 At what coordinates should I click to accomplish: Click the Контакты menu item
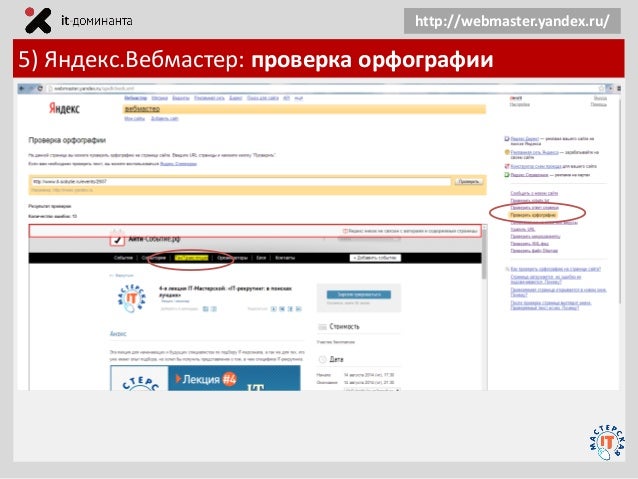click(x=285, y=258)
